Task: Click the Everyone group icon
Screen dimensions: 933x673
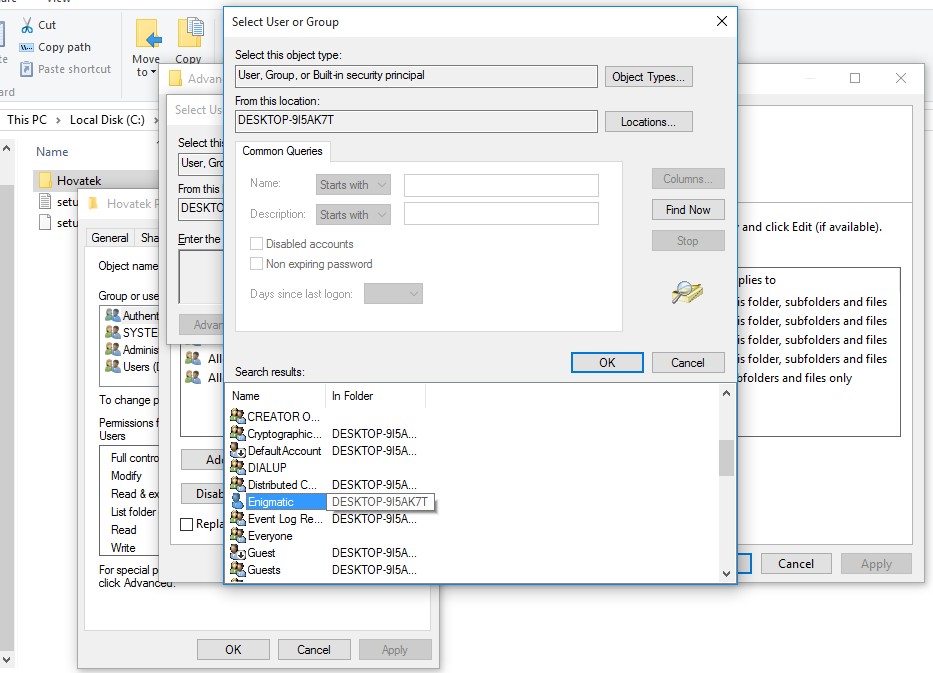Action: pyautogui.click(x=237, y=536)
